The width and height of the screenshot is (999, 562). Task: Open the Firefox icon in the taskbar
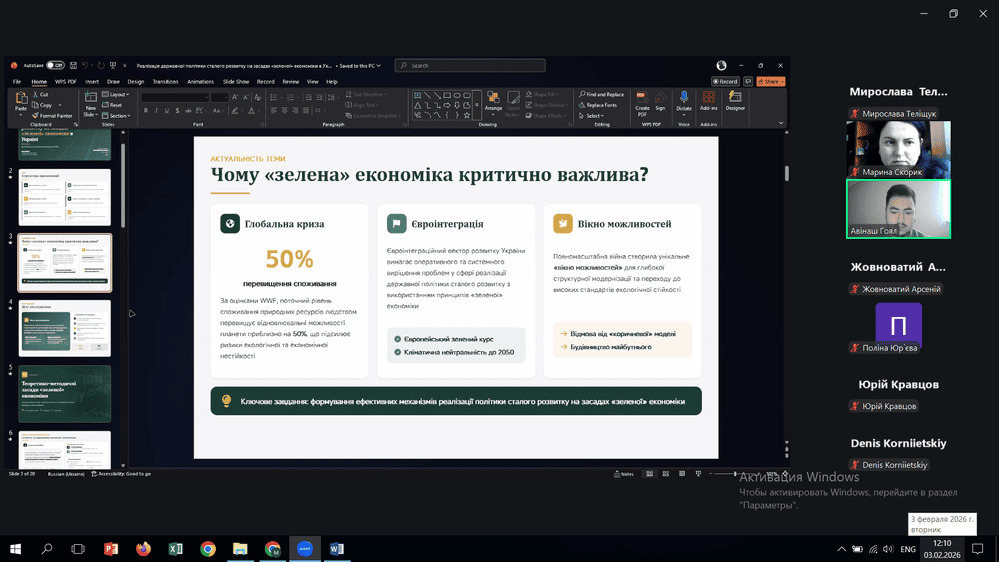pos(143,549)
